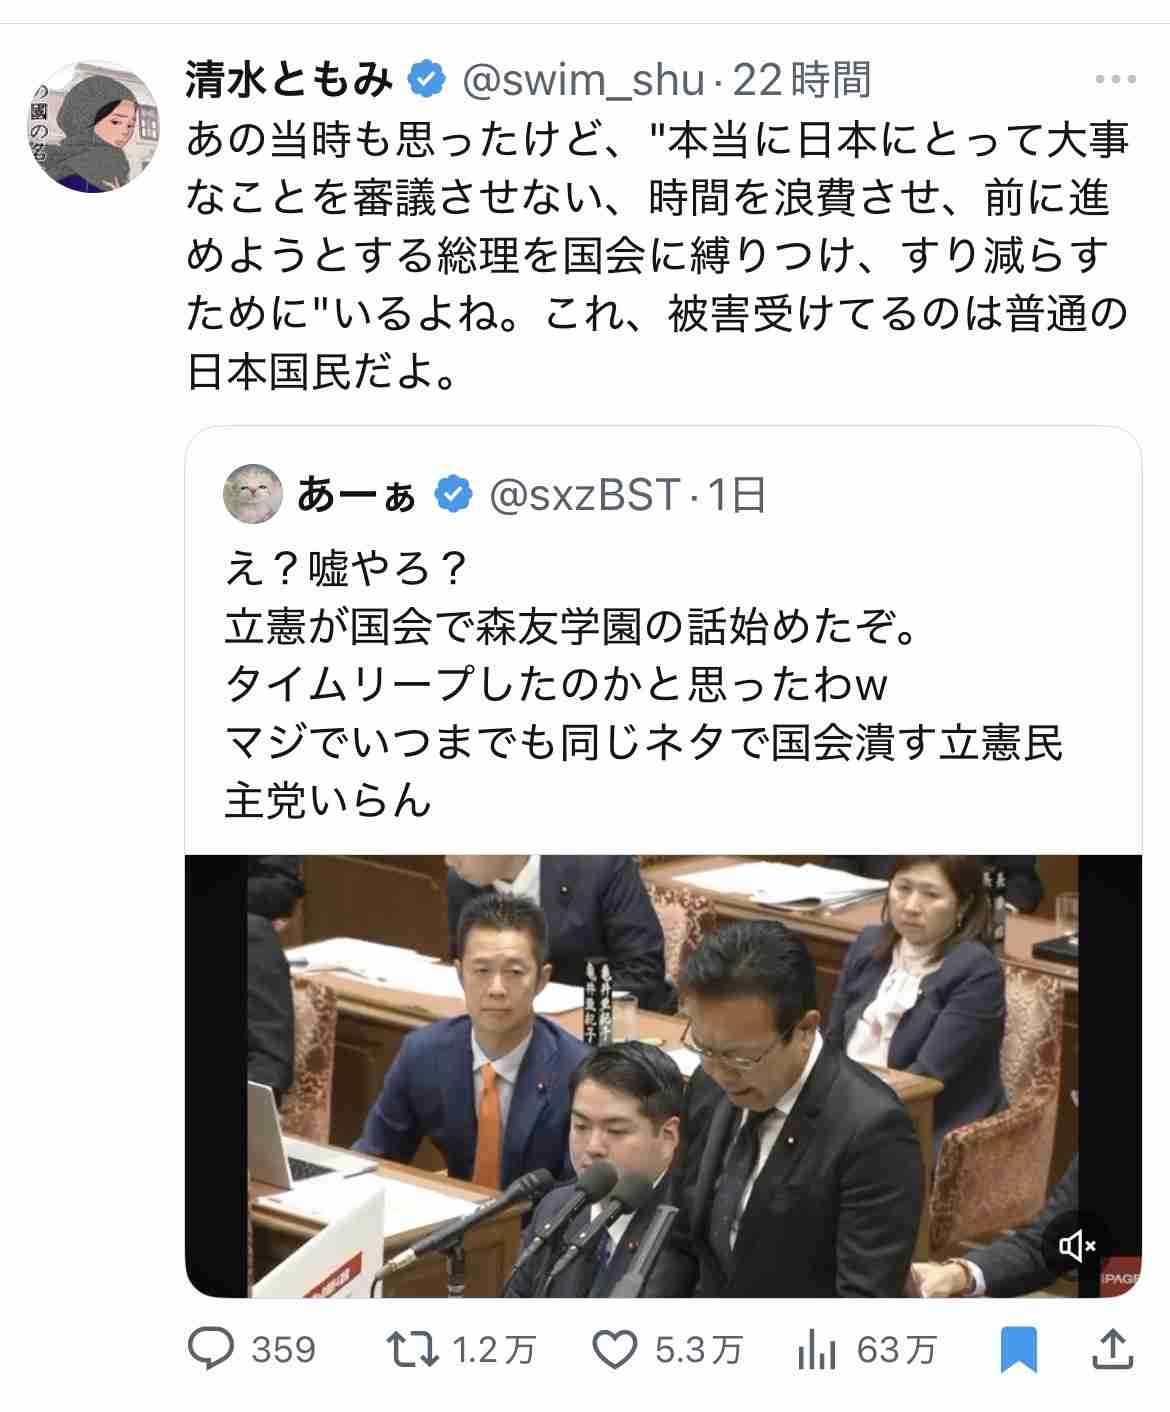Image resolution: width=1170 pixels, height=1412 pixels.
Task: Toggle the blue bookmark icon
Action: tap(1019, 1350)
